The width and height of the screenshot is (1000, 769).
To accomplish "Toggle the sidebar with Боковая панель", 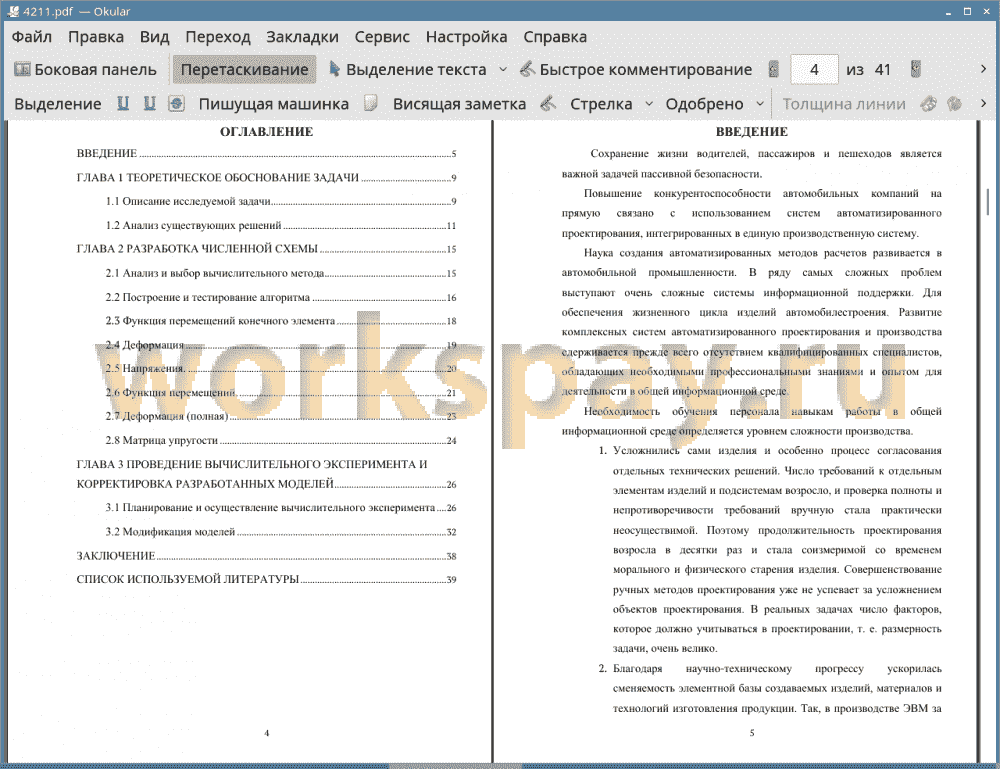I will (85, 70).
